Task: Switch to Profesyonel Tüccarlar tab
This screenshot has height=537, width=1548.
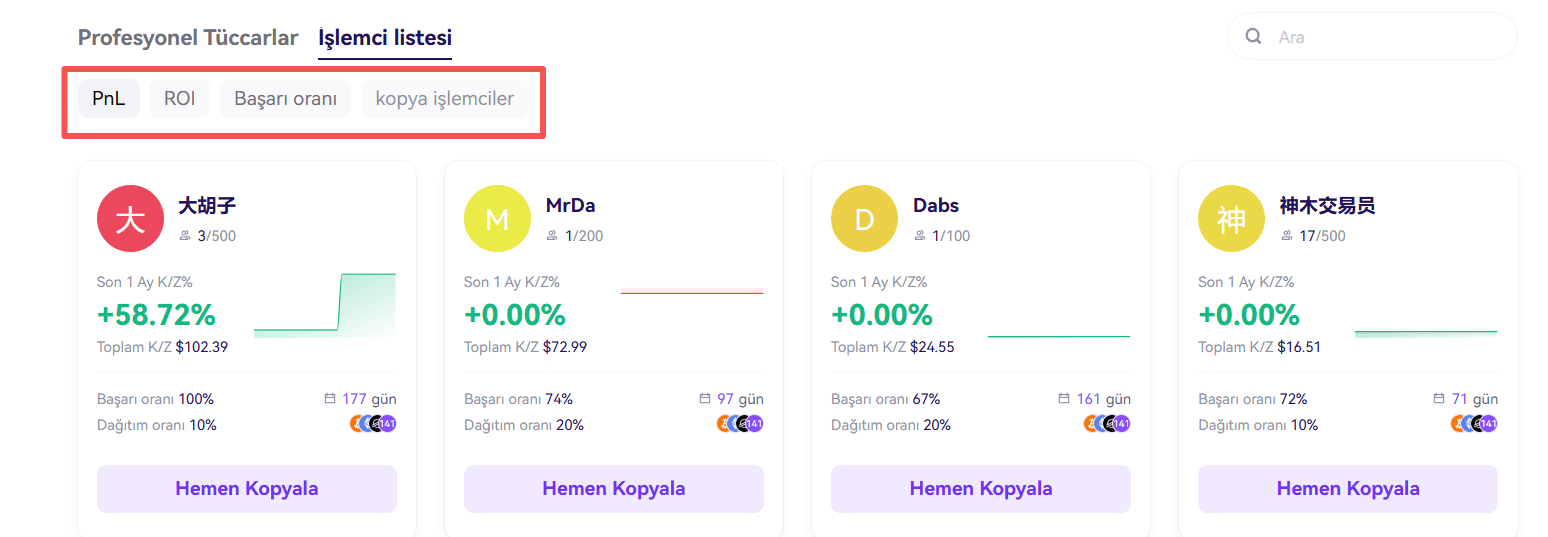Action: 188,38
